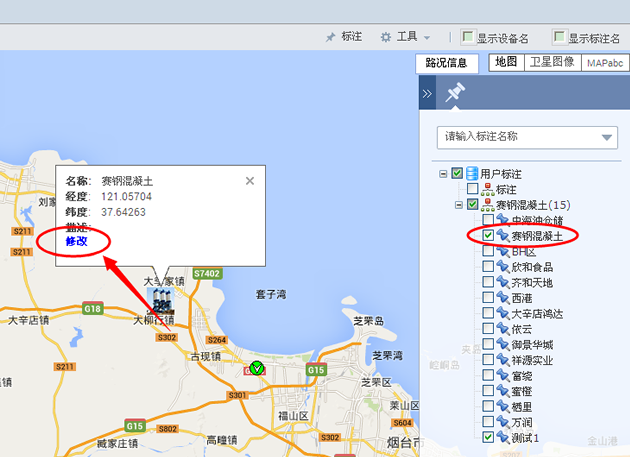The width and height of the screenshot is (630, 457).
Task: Click the pushpin icon in panel header
Action: coord(456,93)
